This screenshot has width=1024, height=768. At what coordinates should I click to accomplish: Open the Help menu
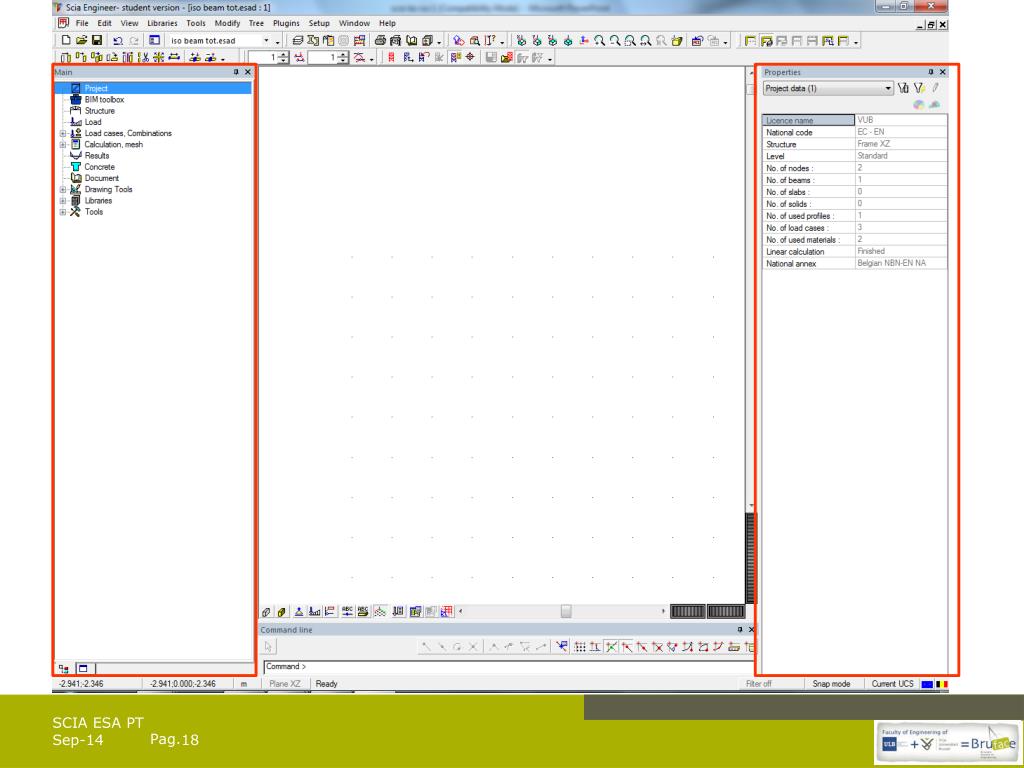387,23
